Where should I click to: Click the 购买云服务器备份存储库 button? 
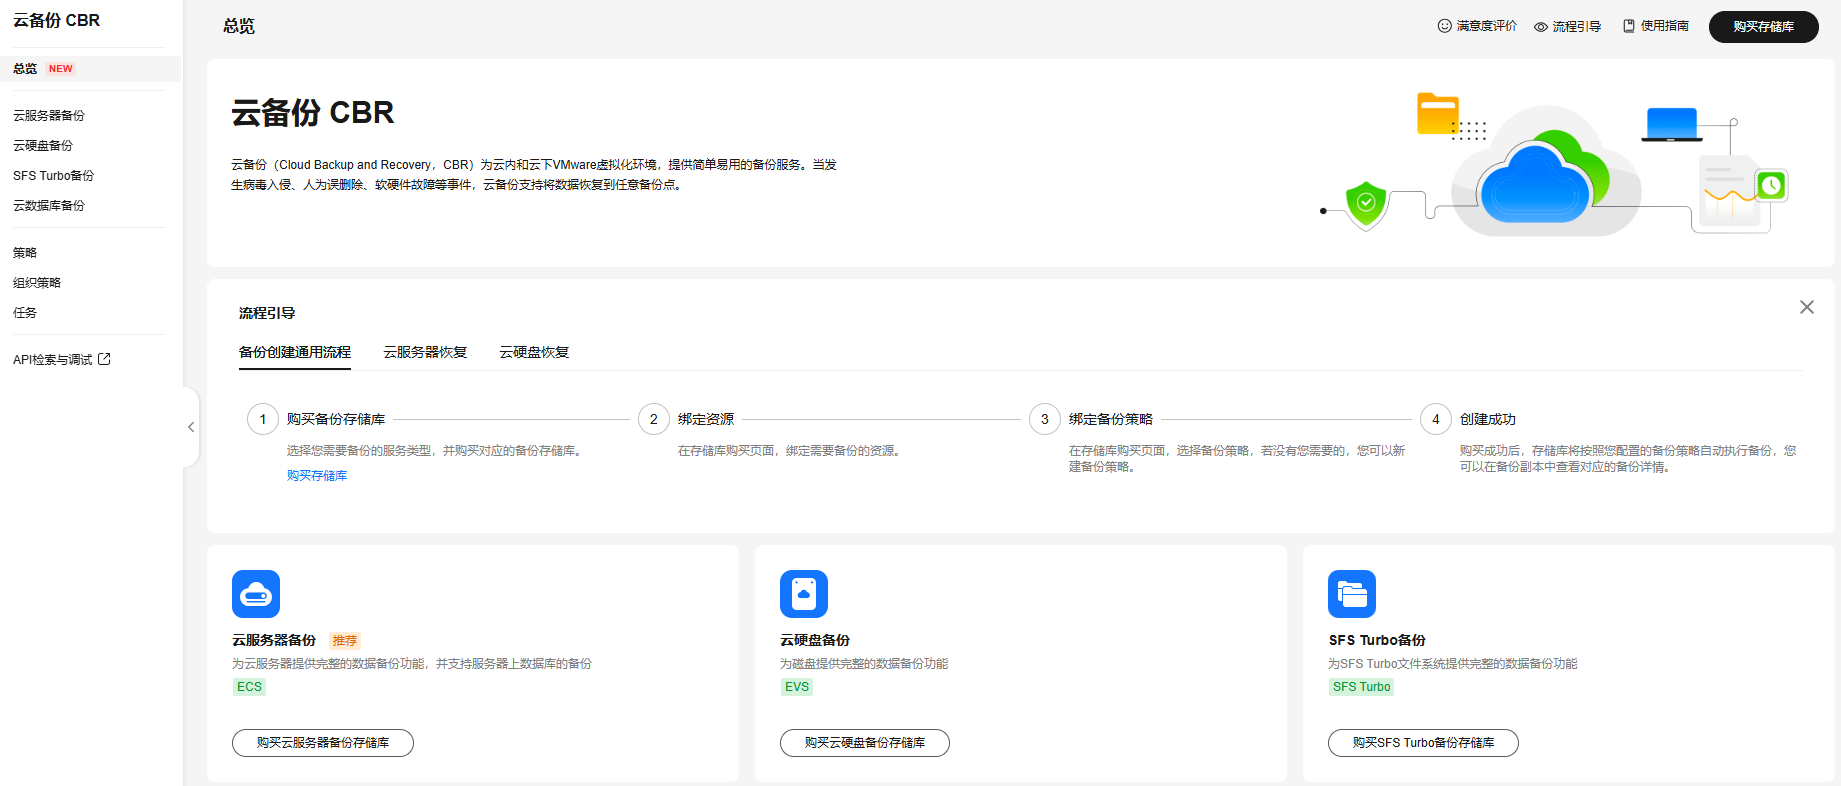[323, 743]
